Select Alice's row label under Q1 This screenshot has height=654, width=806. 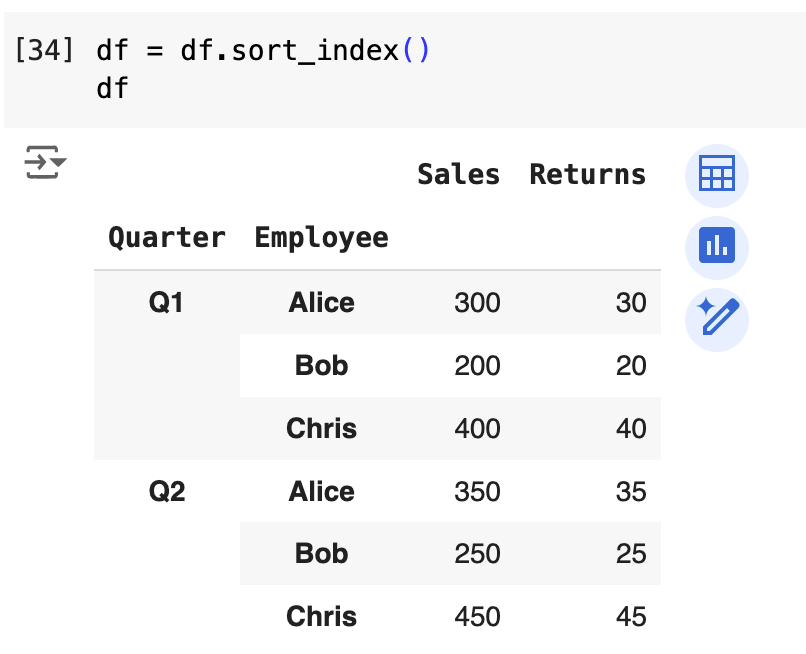pos(321,302)
